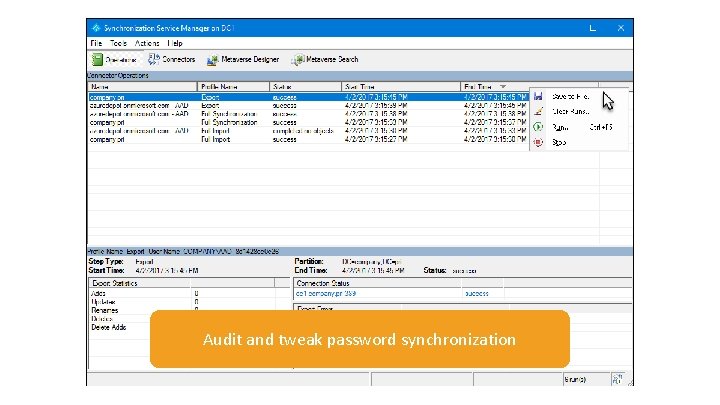The height and width of the screenshot is (405, 720).
Task: Click the success link under Connection Status
Action: pos(476,293)
